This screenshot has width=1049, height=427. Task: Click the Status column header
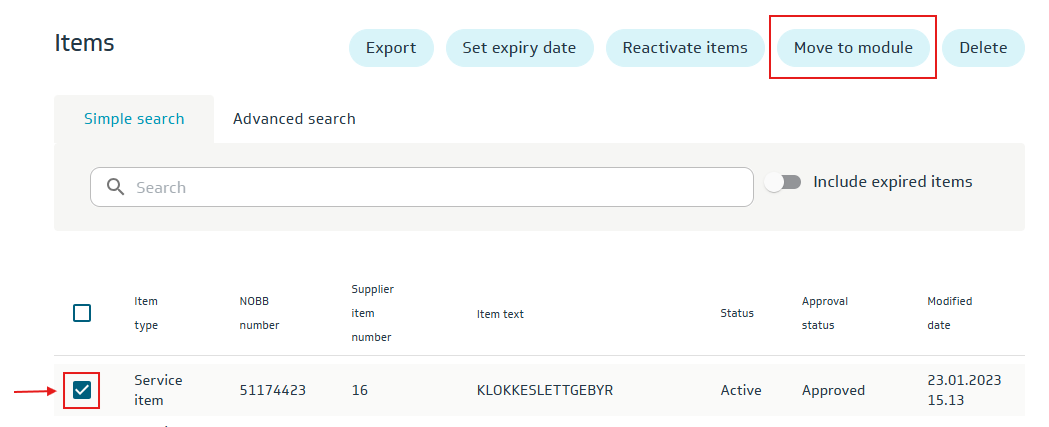point(737,314)
